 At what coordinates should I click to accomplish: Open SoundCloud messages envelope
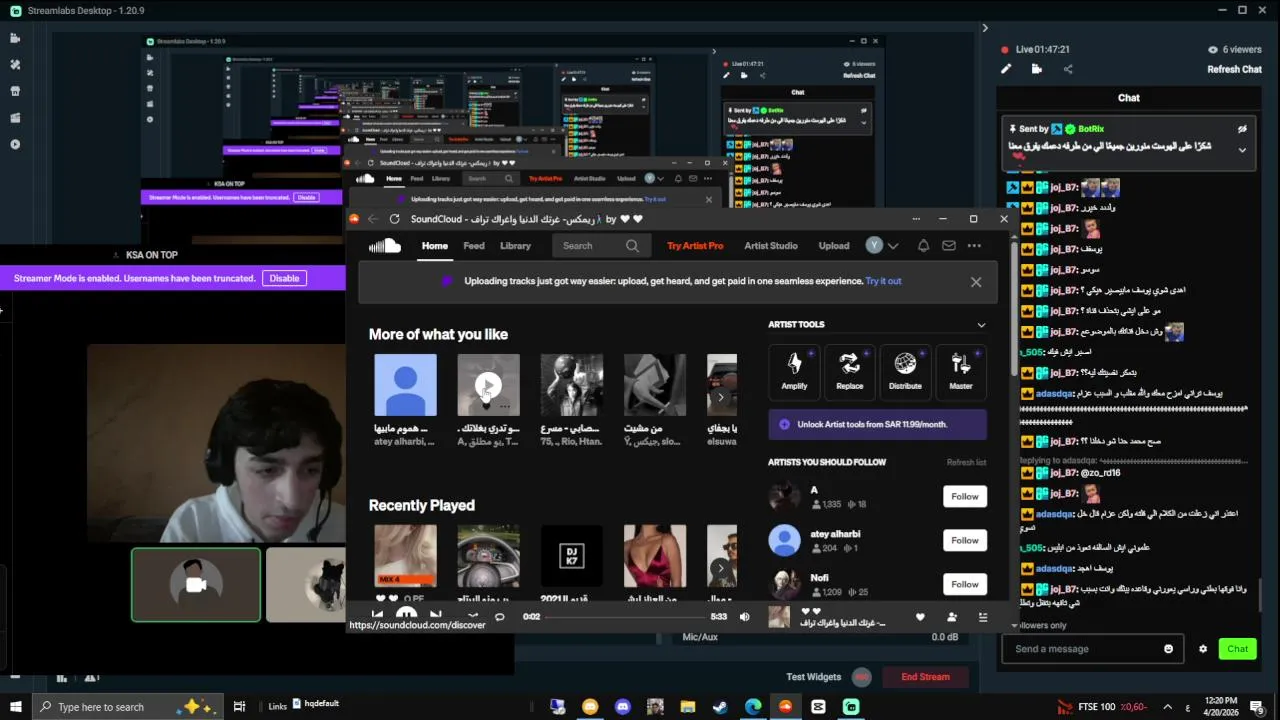click(x=948, y=246)
